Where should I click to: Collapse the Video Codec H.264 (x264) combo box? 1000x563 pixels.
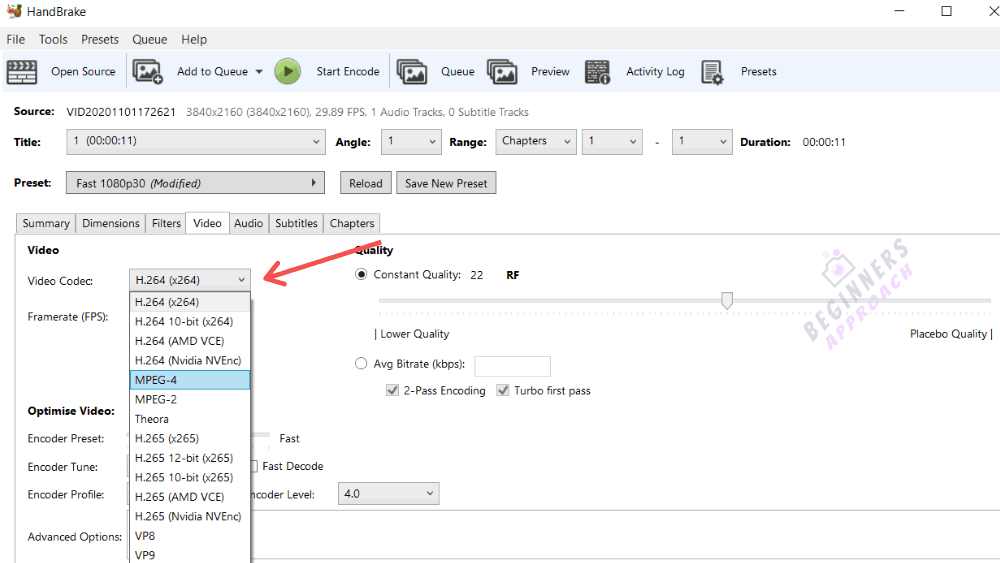point(189,280)
